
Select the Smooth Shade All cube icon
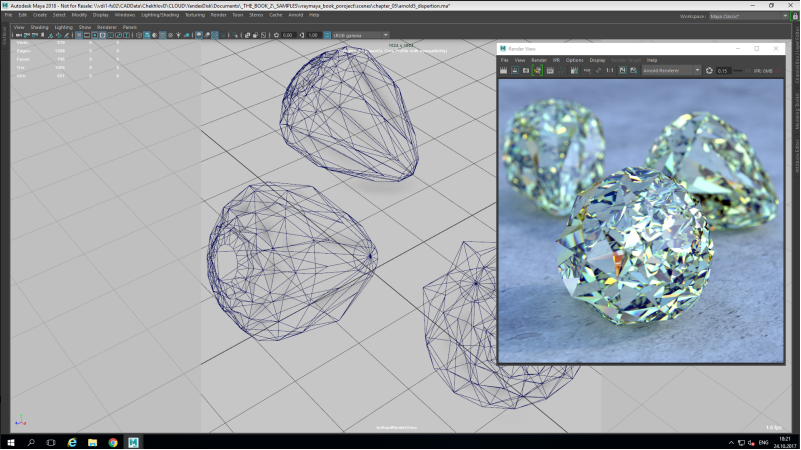[x=147, y=35]
